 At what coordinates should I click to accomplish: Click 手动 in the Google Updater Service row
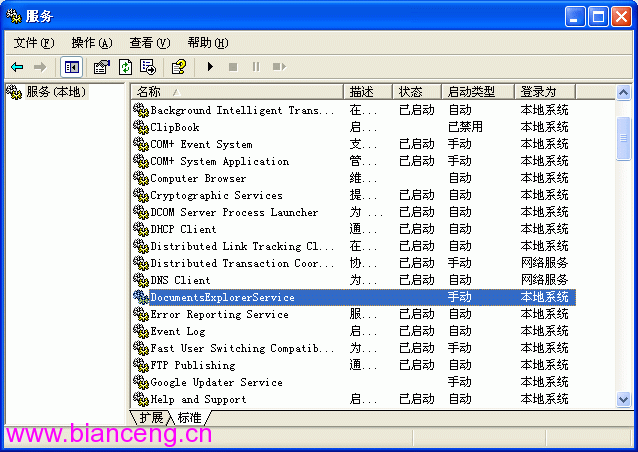pyautogui.click(x=460, y=382)
